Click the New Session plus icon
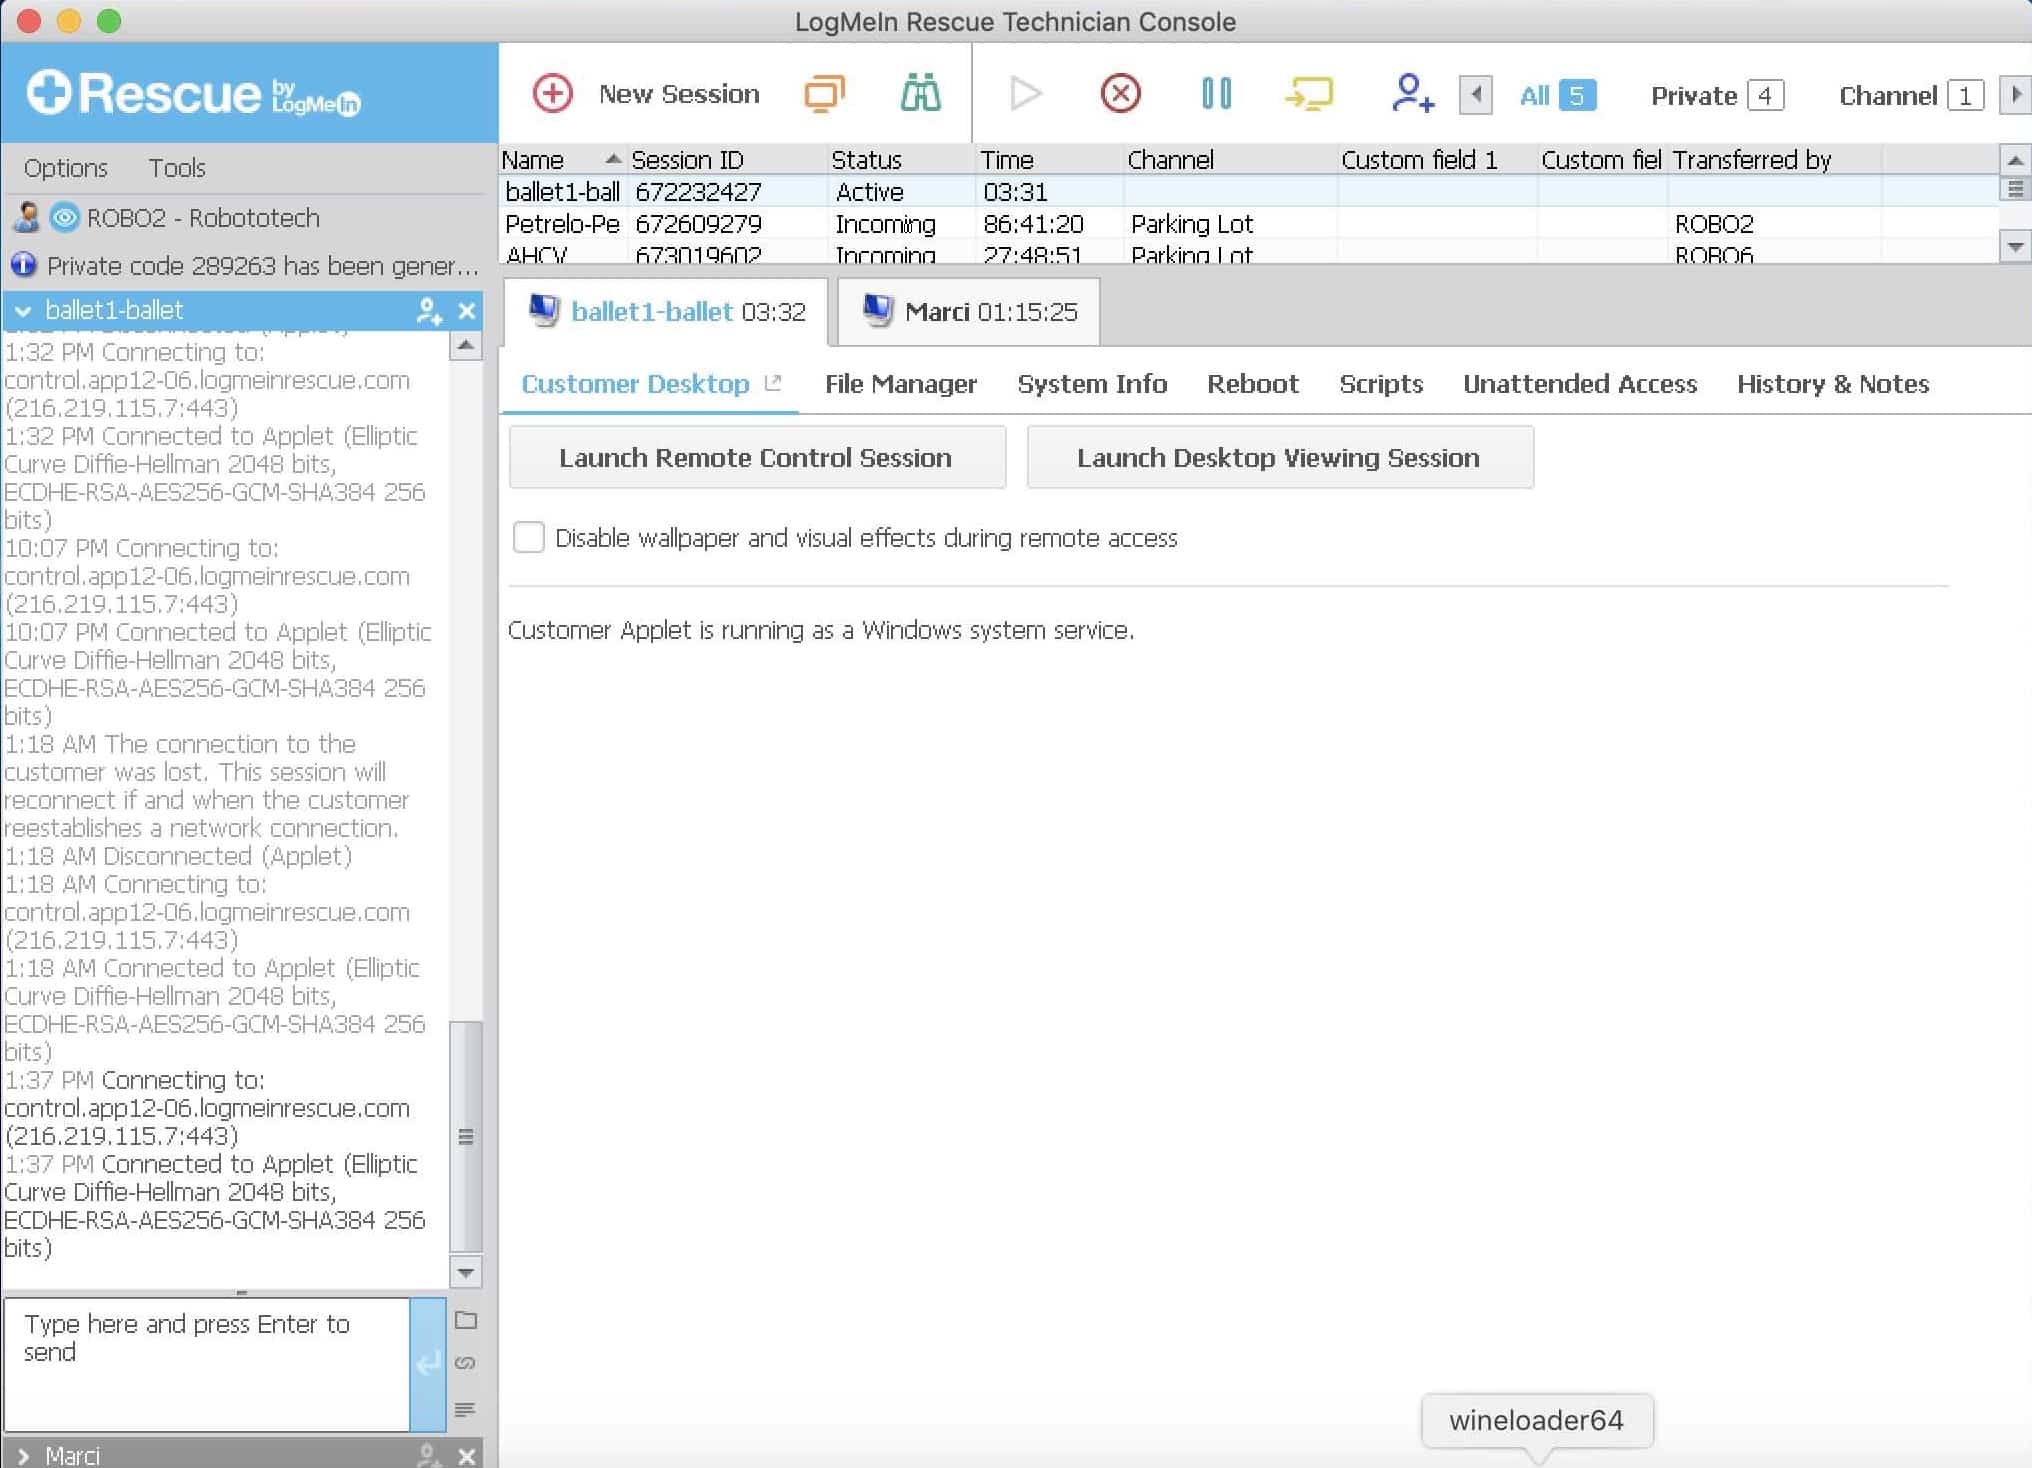2032x1468 pixels. click(x=552, y=94)
